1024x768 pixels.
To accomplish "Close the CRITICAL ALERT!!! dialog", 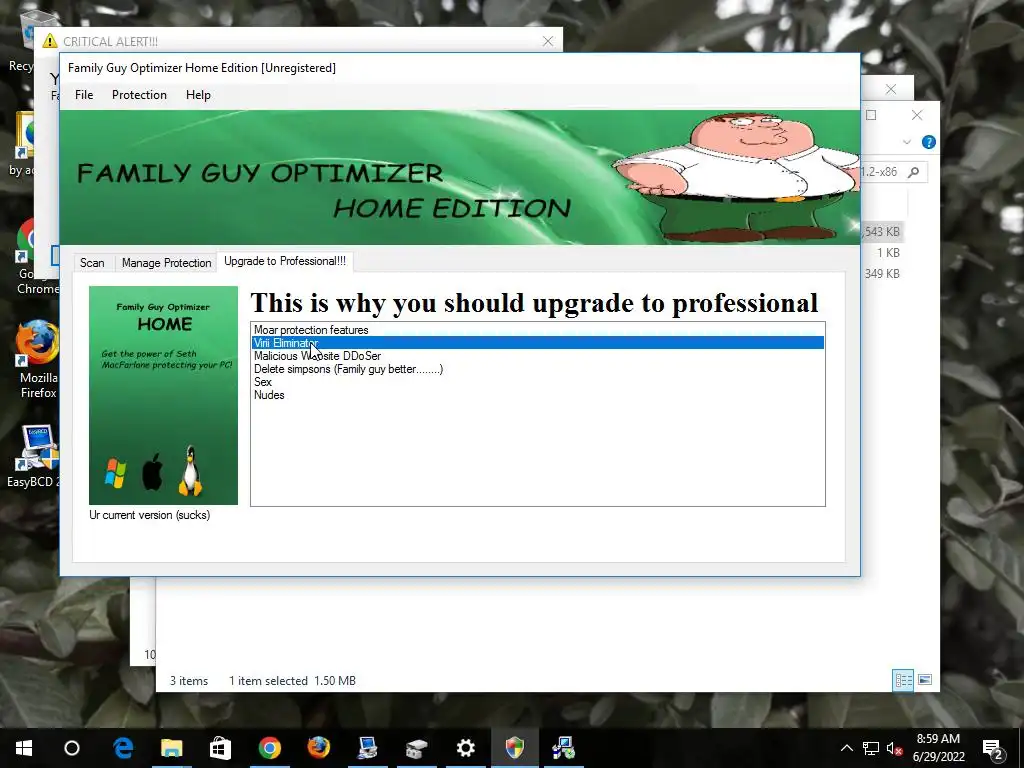I will tap(548, 41).
